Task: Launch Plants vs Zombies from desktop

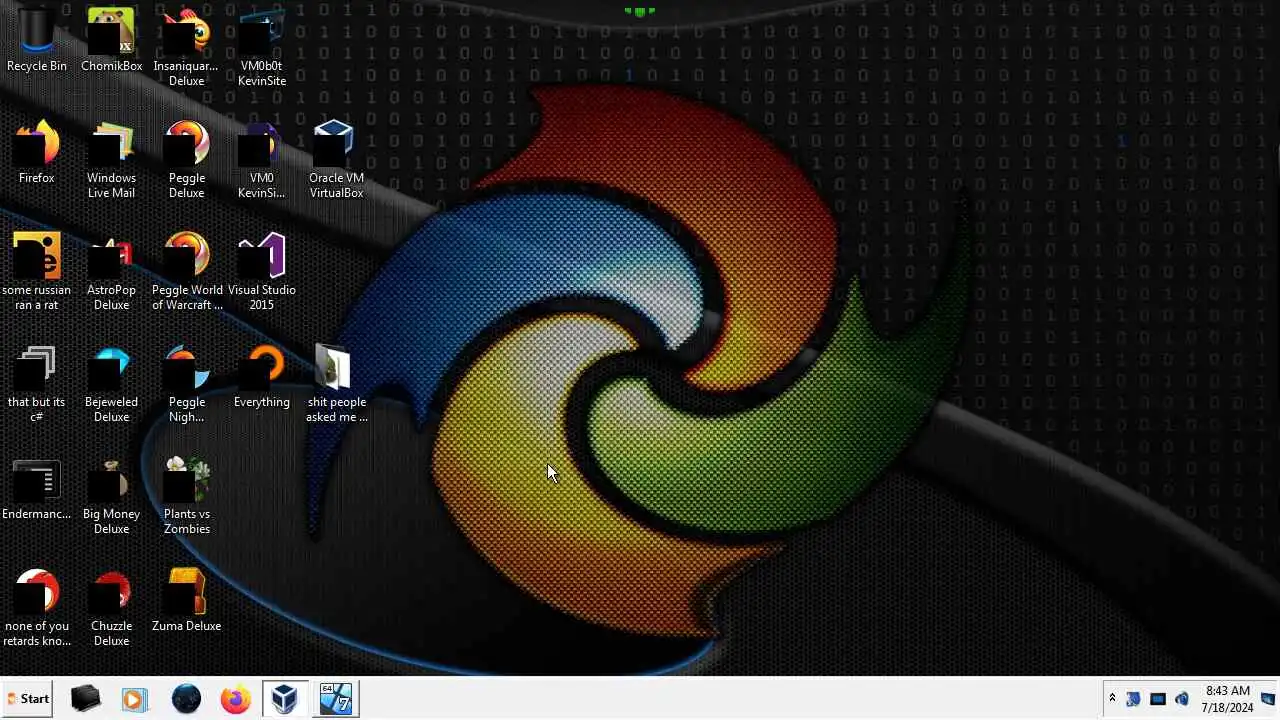Action: point(186,496)
